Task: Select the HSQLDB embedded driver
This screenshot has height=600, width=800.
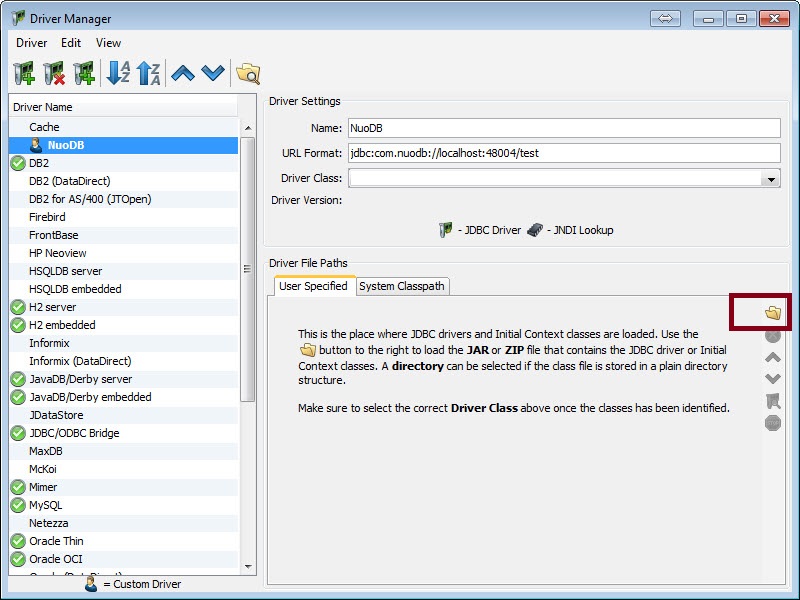Action: pyautogui.click(x=123, y=289)
